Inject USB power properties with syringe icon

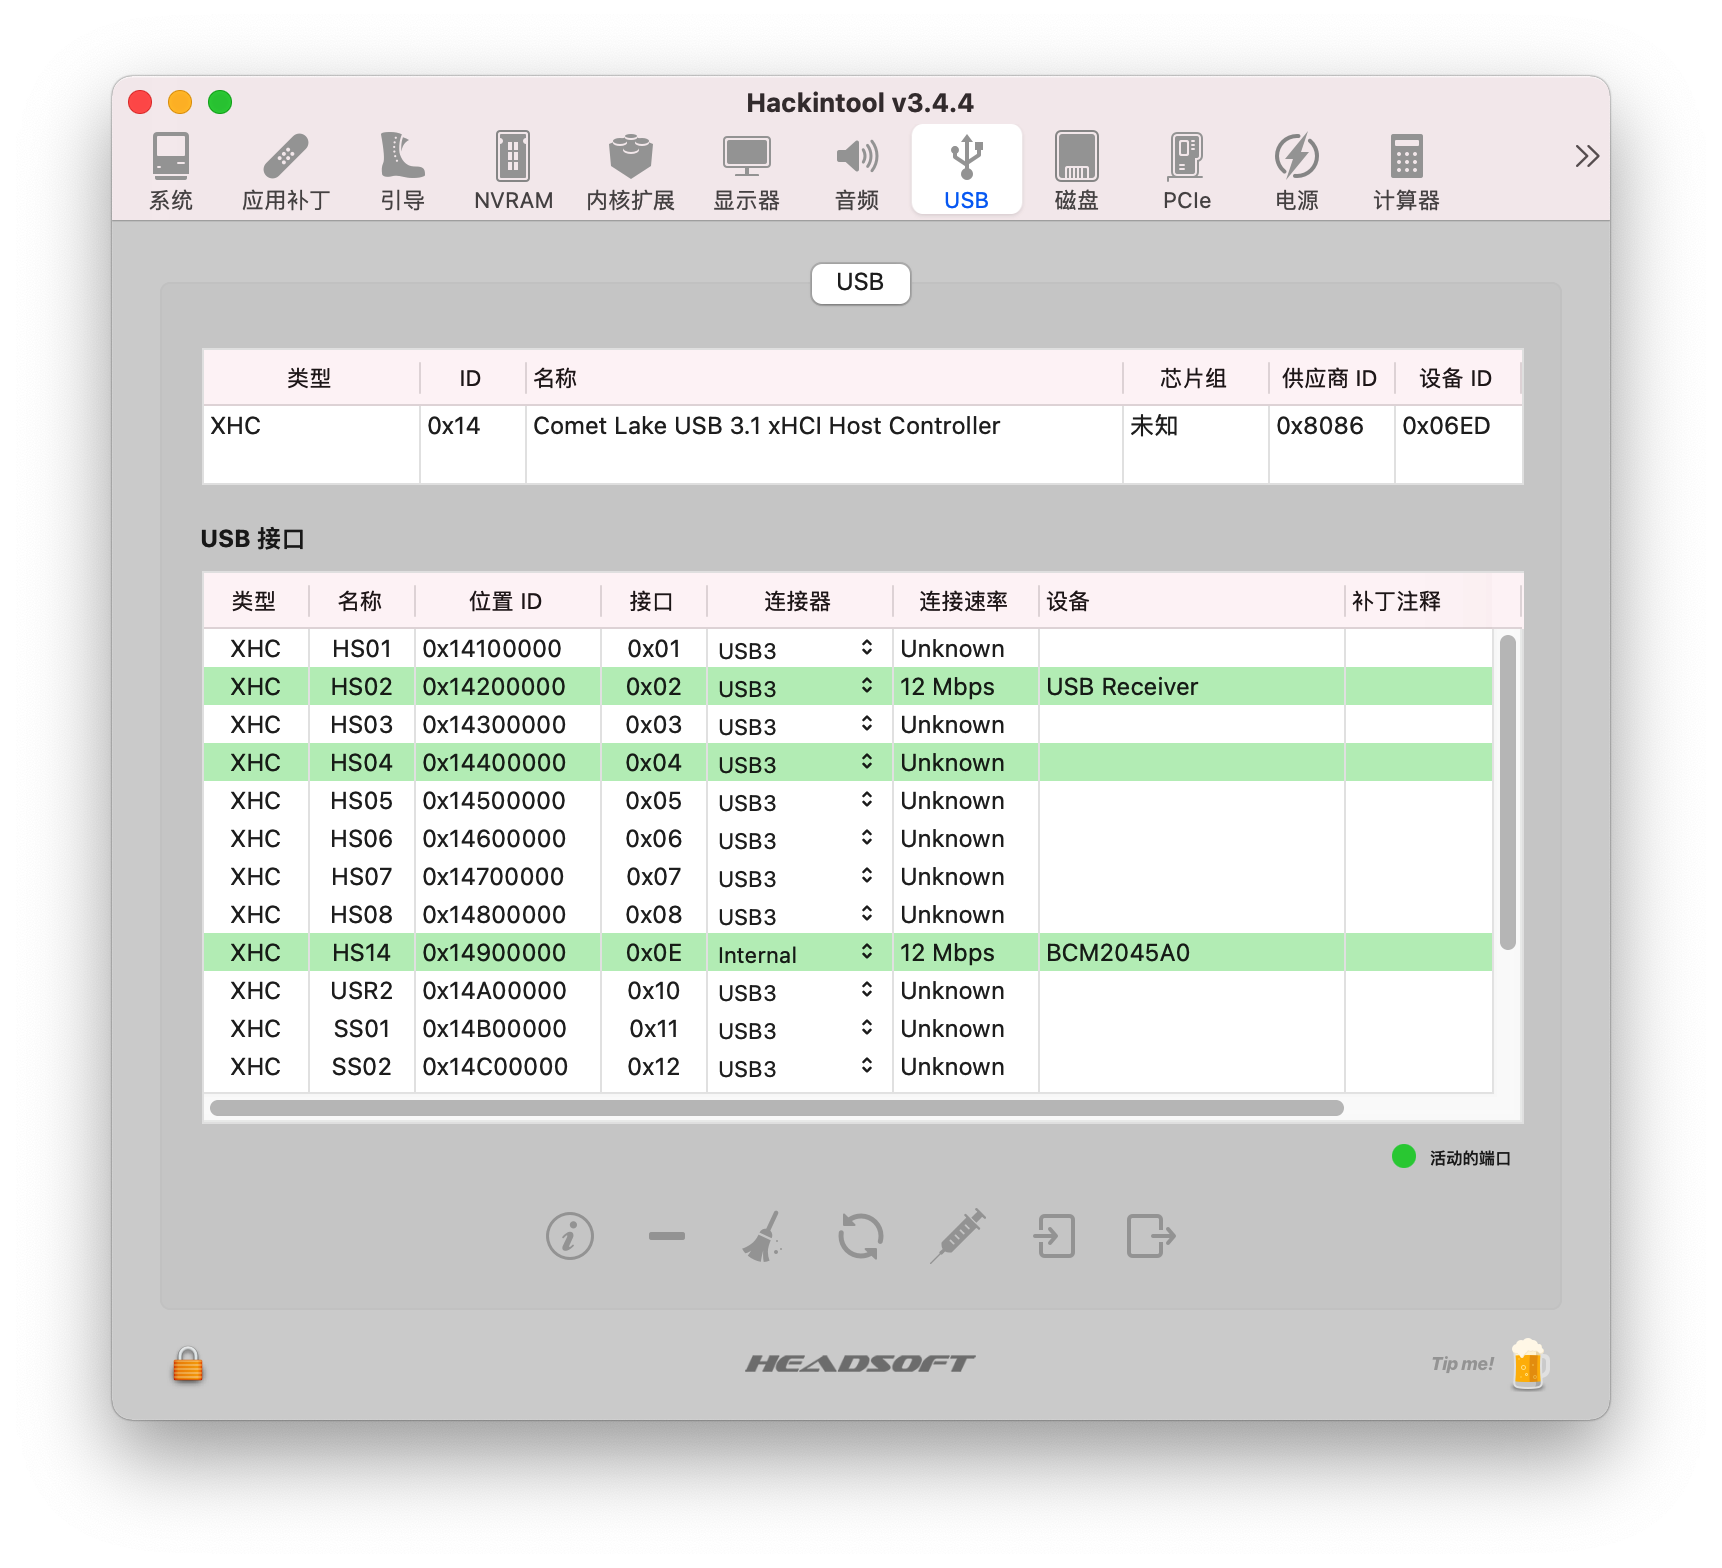pos(958,1236)
